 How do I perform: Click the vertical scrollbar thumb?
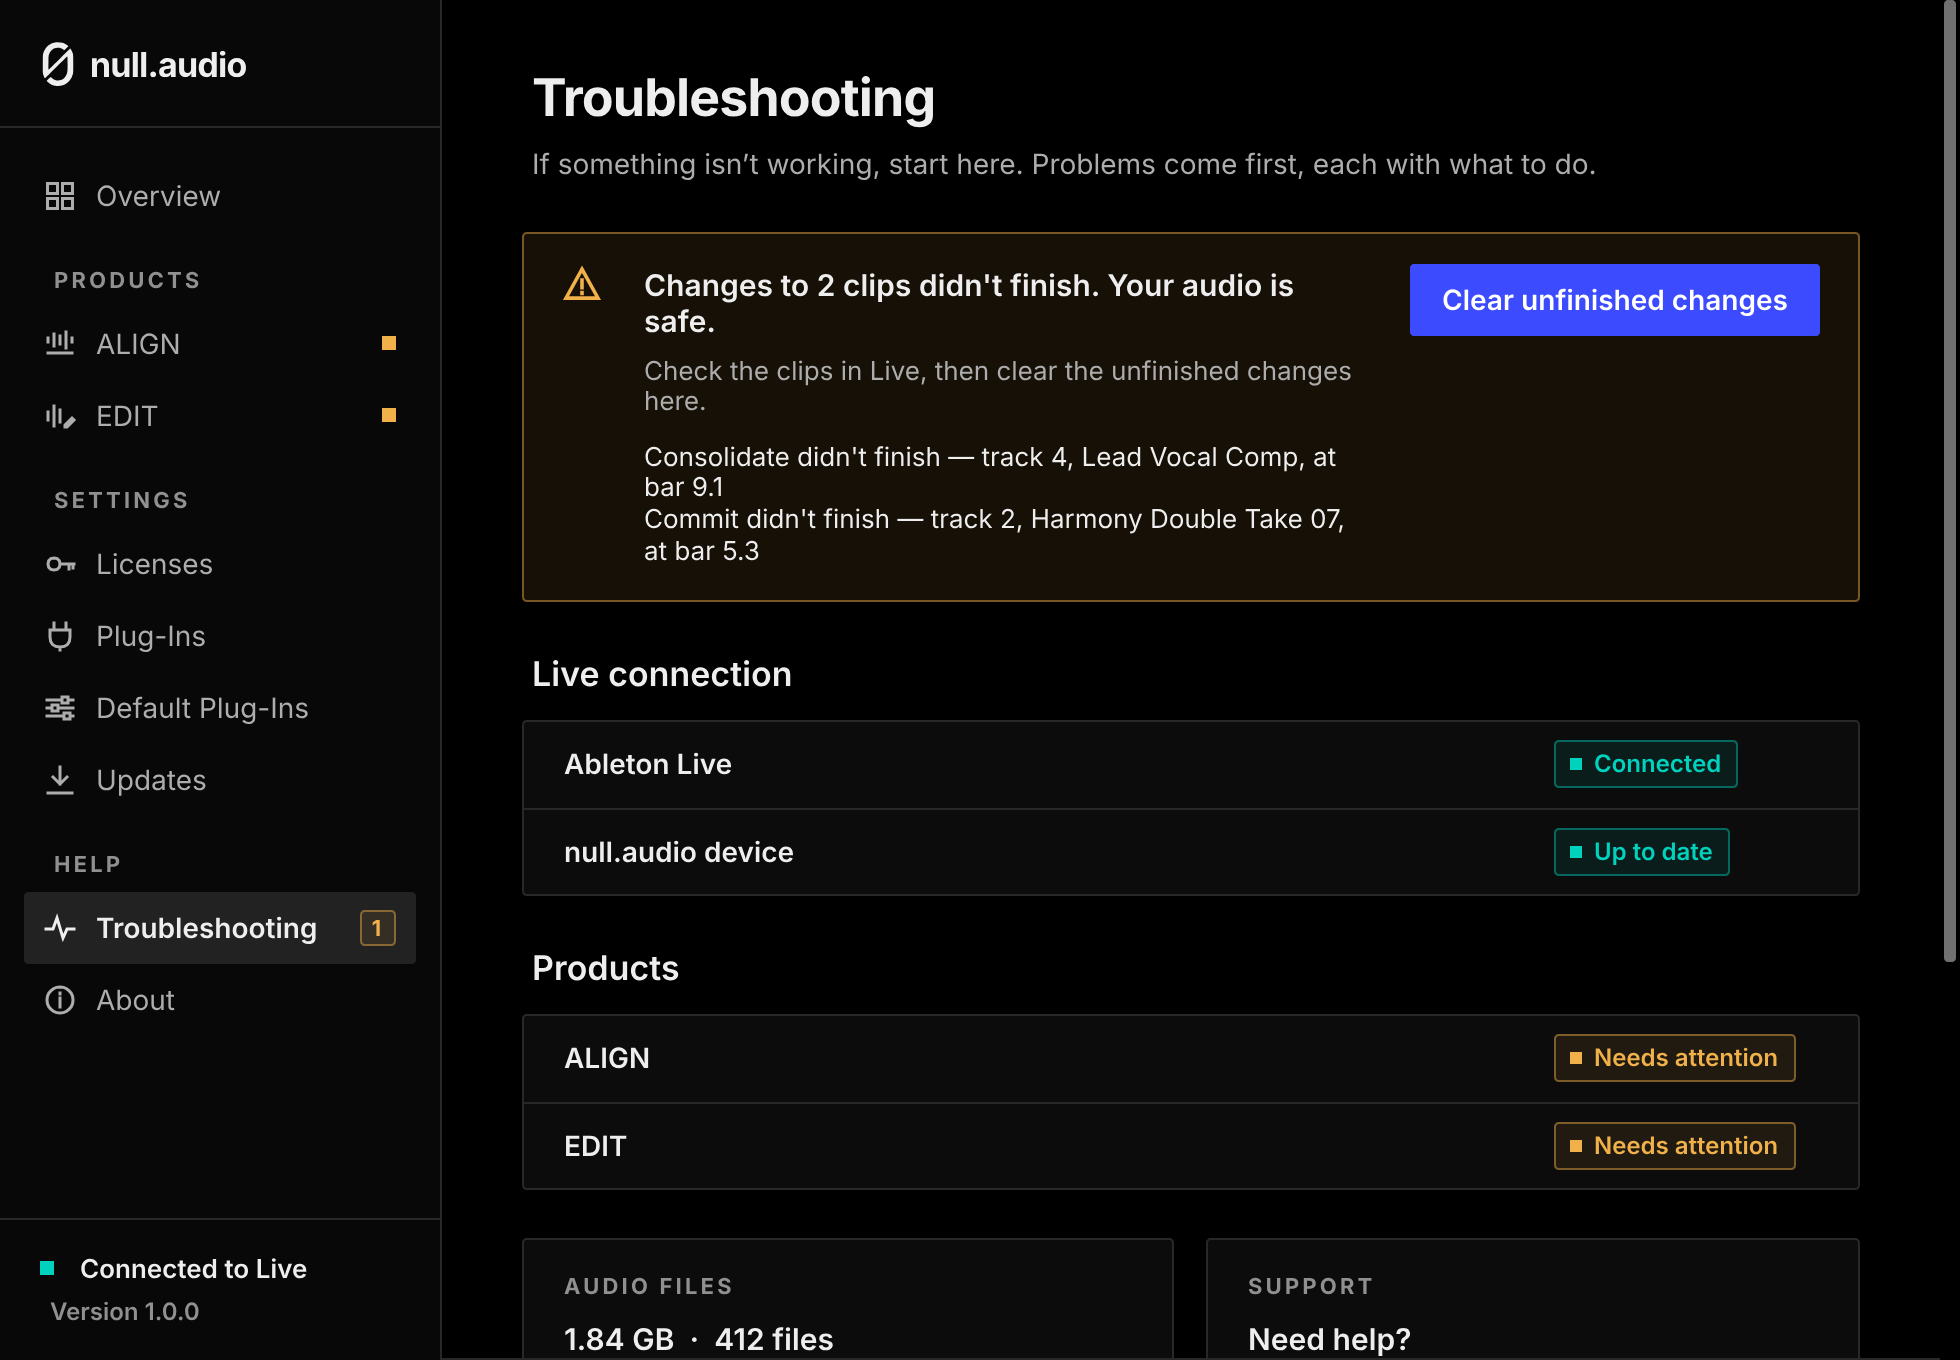(x=1949, y=482)
